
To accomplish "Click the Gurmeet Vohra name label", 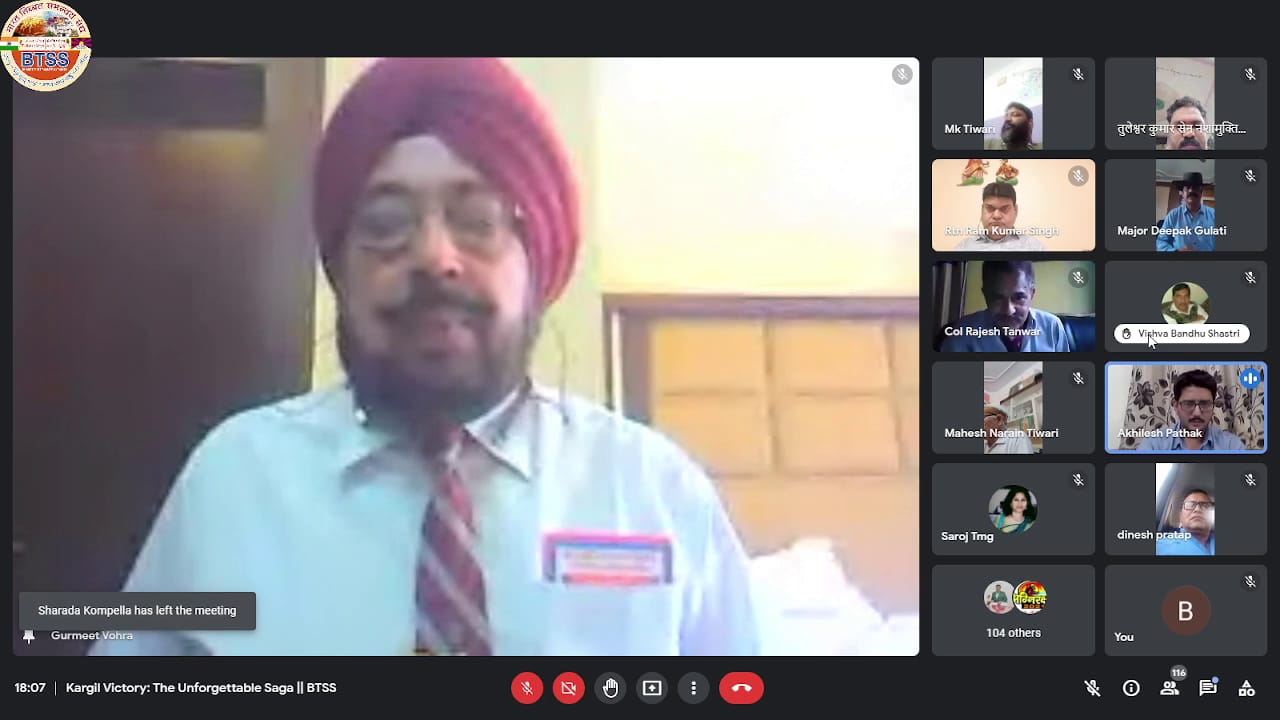I will click(92, 636).
